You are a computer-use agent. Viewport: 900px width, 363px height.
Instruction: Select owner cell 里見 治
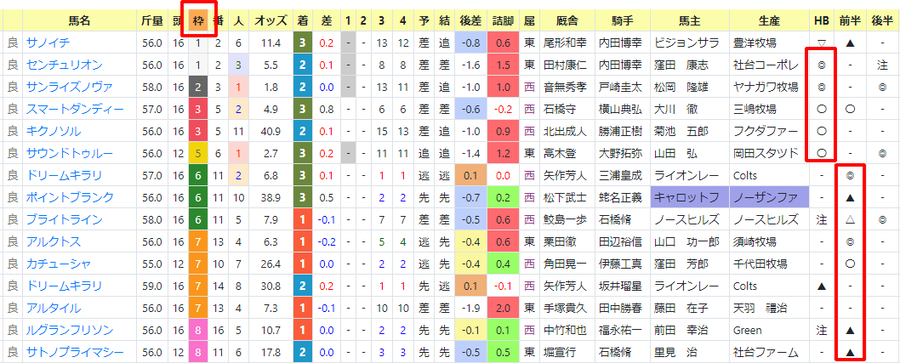point(689,352)
